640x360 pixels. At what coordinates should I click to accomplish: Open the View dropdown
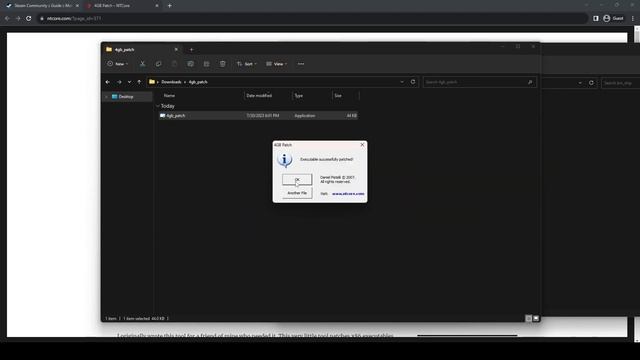276,64
